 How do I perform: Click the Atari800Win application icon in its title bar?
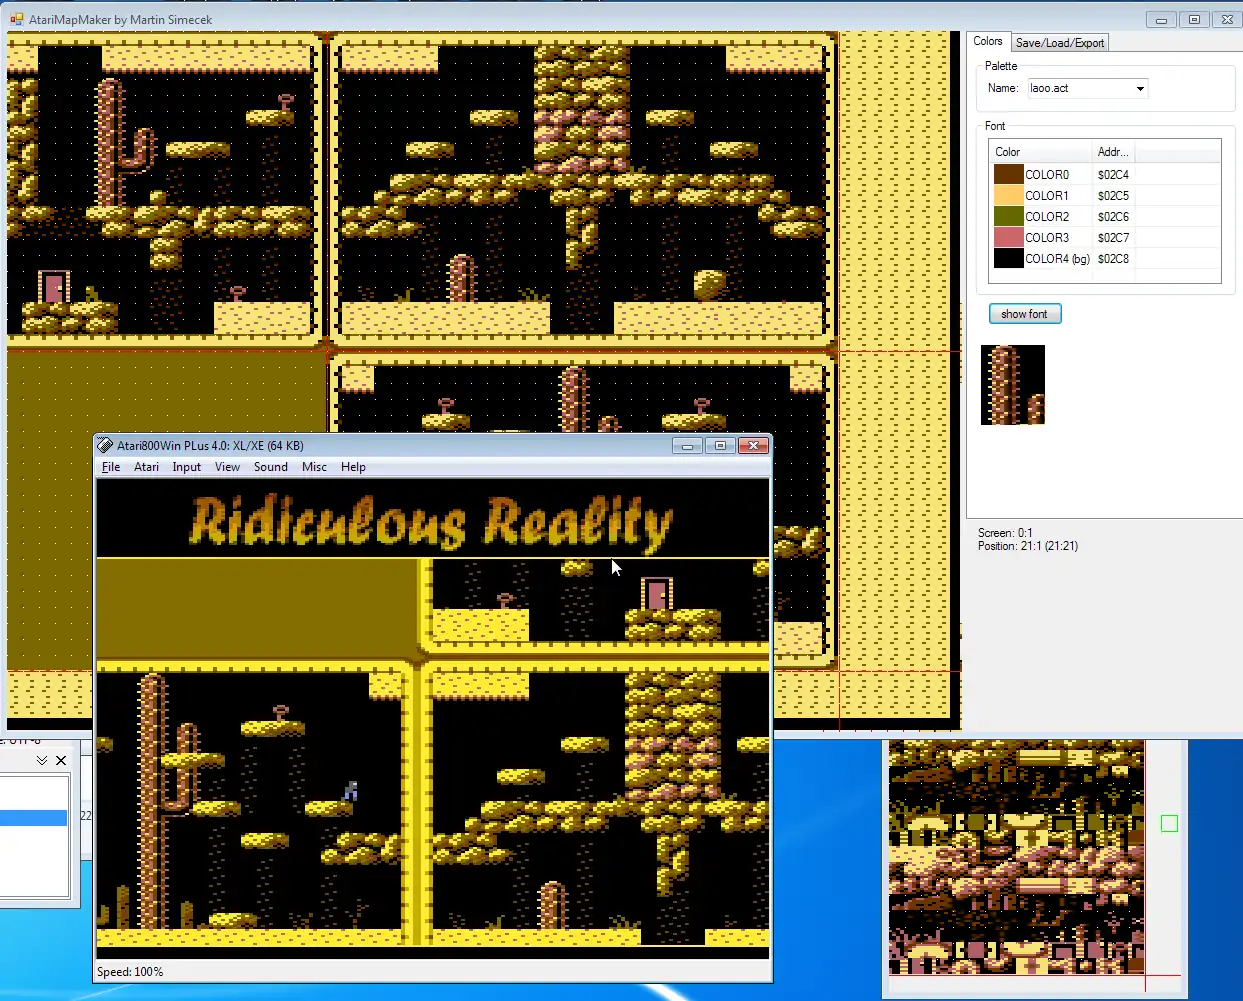coord(106,445)
